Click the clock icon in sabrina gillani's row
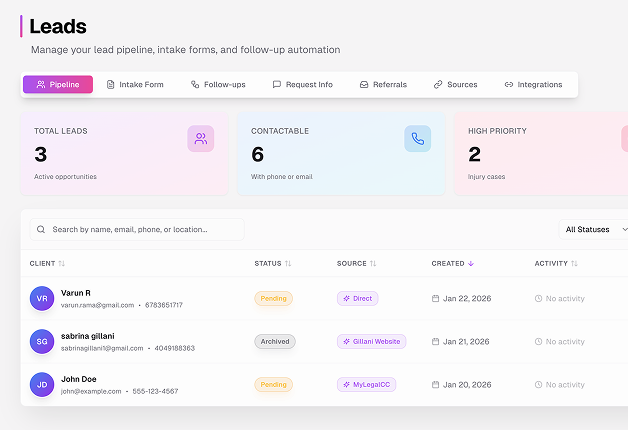 (x=538, y=342)
